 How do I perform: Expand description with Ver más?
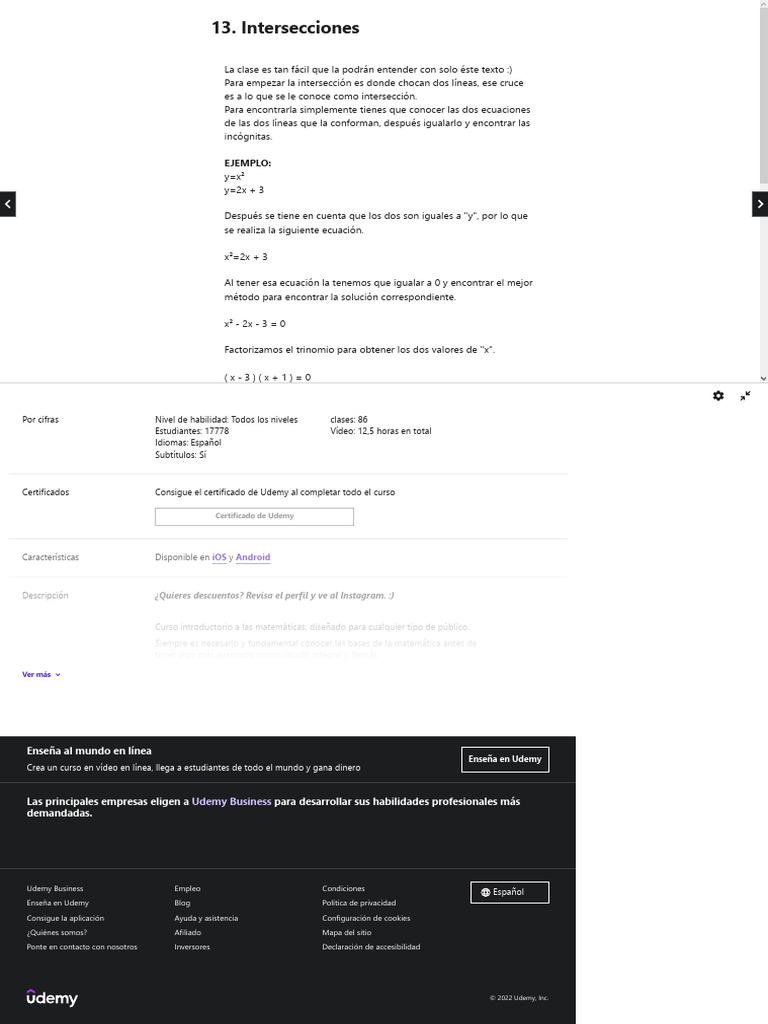coord(41,675)
